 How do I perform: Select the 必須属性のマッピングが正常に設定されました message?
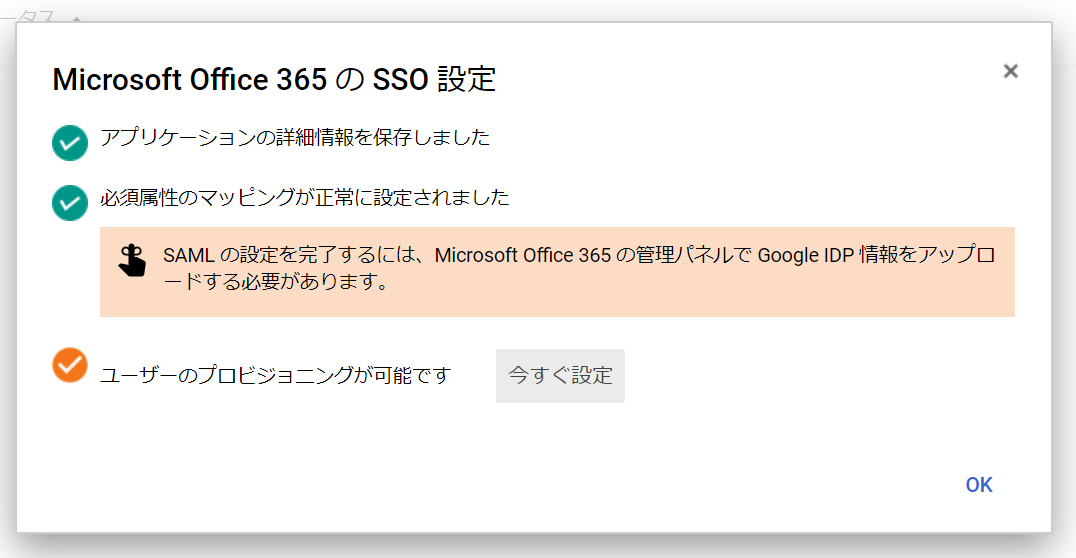305,198
